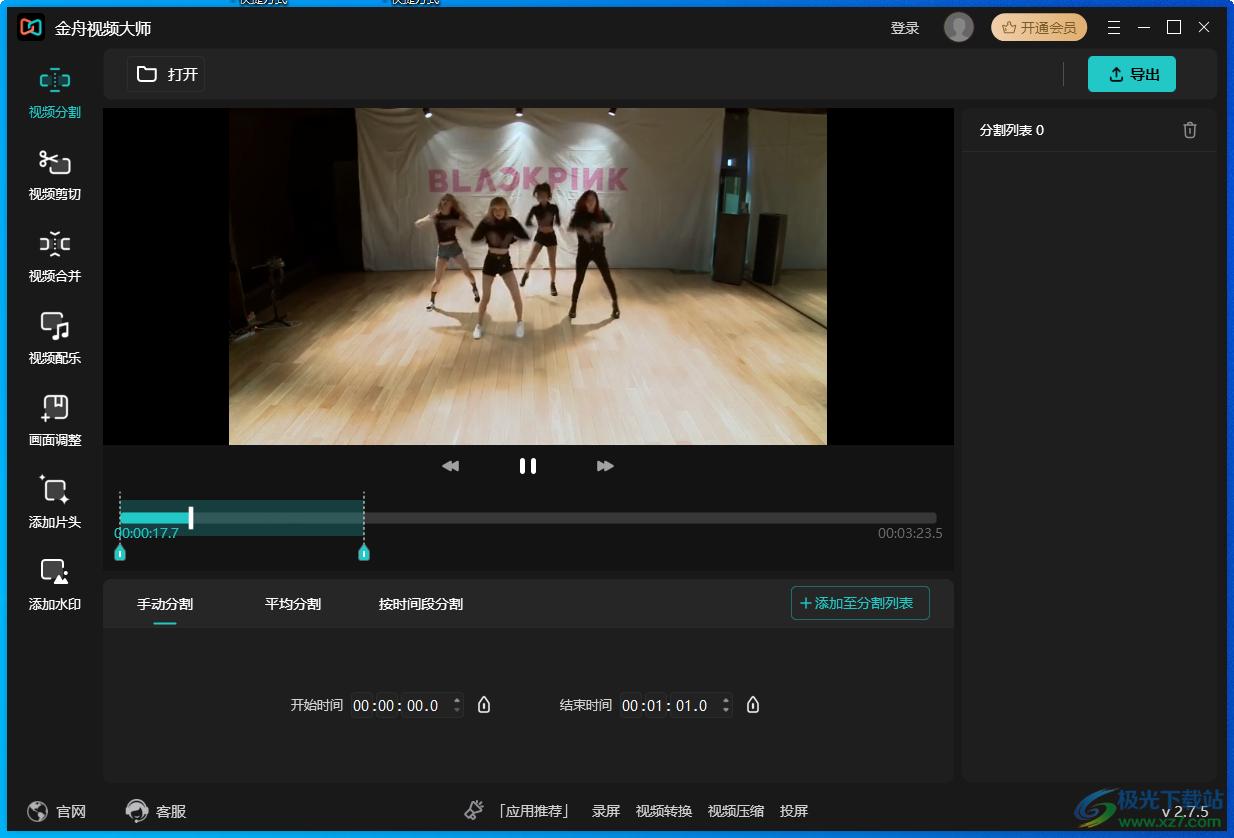Viewport: 1234px width, 838px height.
Task: Open the 视频合并 video merge tool
Action: [55, 257]
